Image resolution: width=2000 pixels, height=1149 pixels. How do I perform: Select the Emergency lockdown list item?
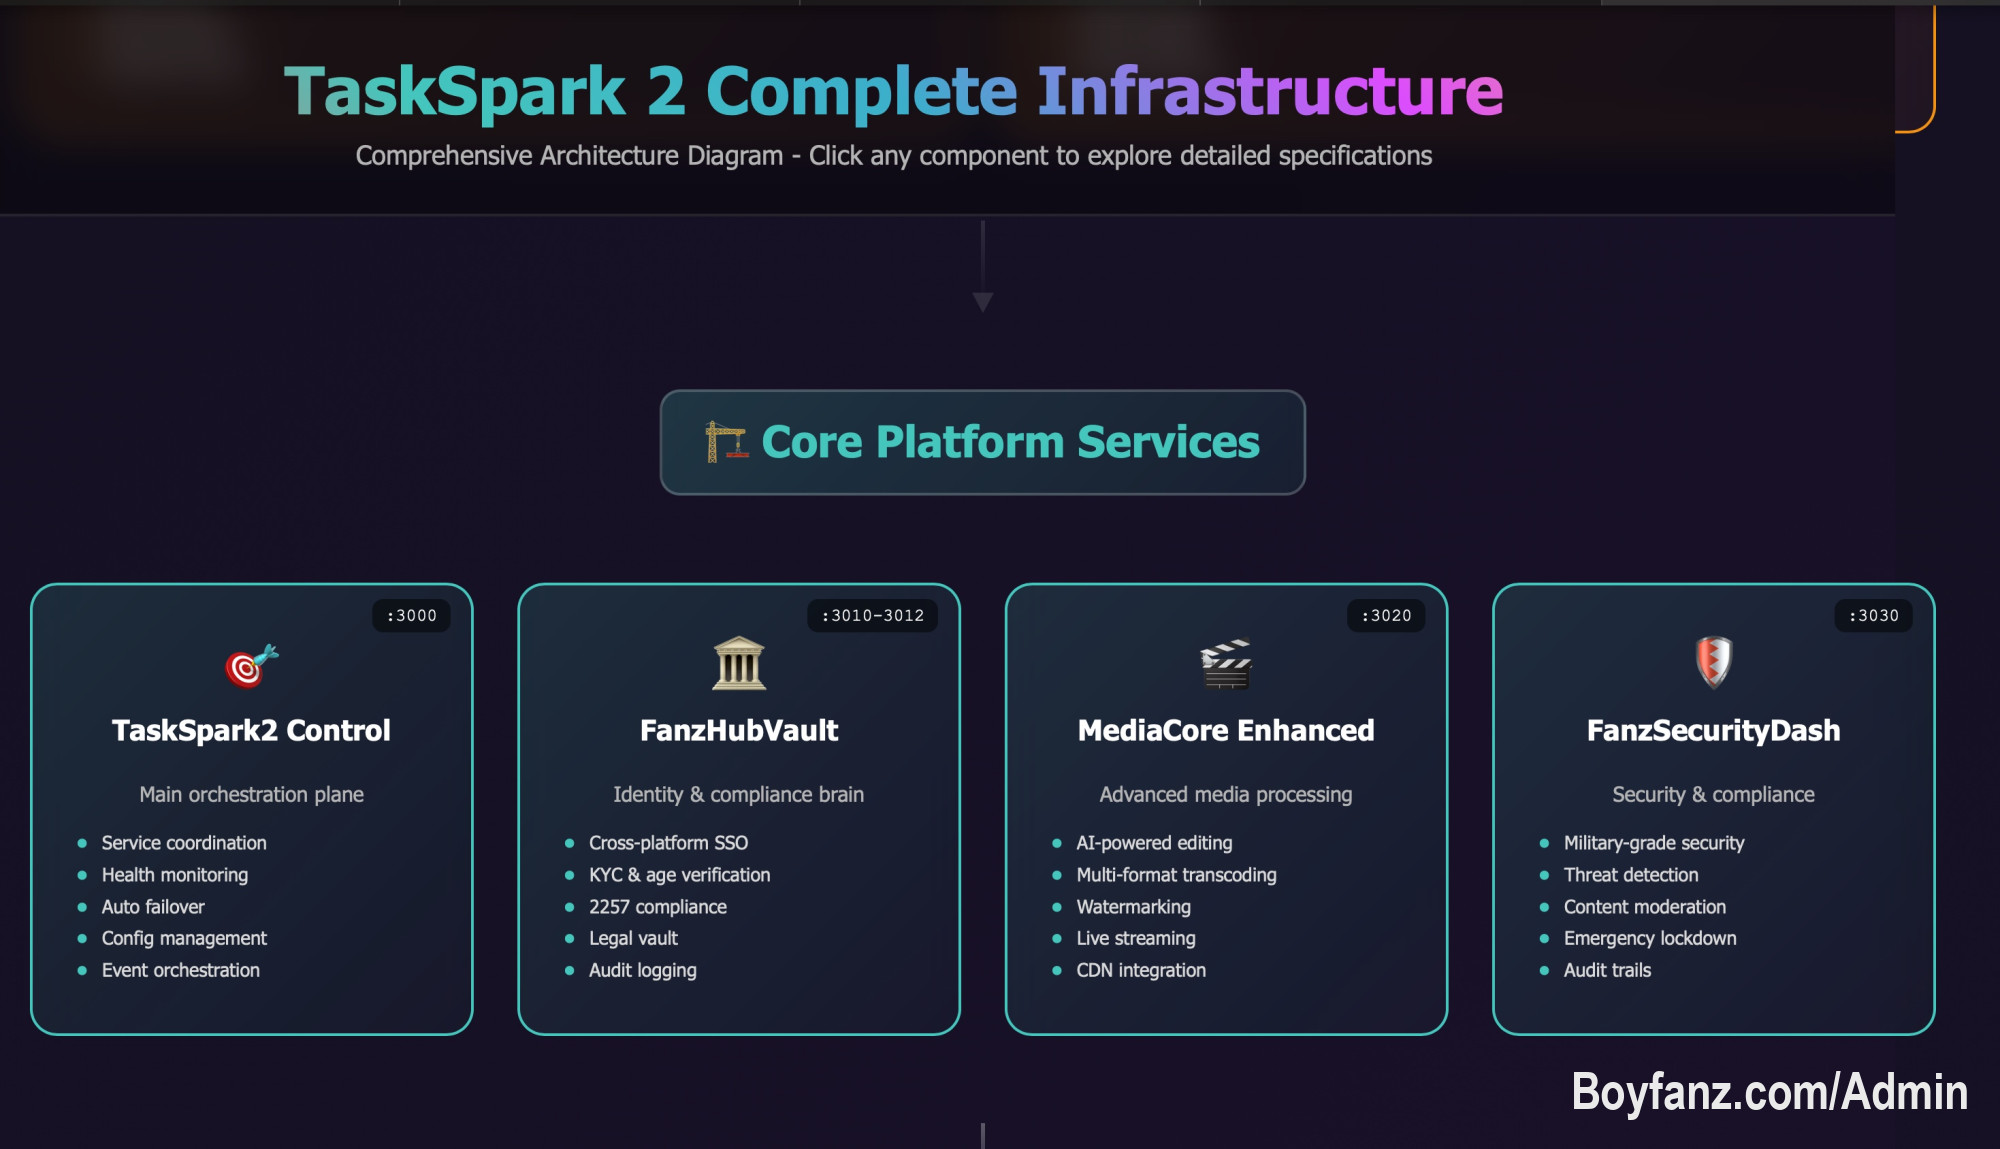click(1649, 939)
